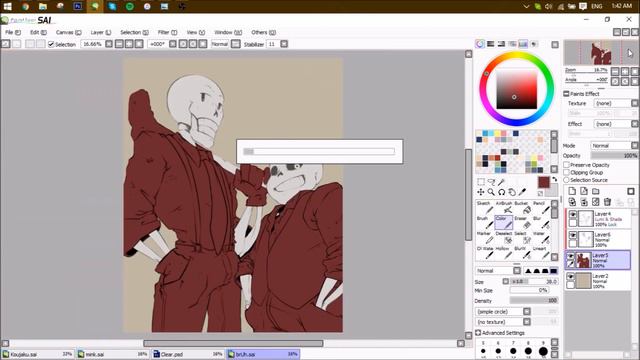Open Photoshop from the taskbar
The height and width of the screenshot is (360, 640).
[78, 6]
